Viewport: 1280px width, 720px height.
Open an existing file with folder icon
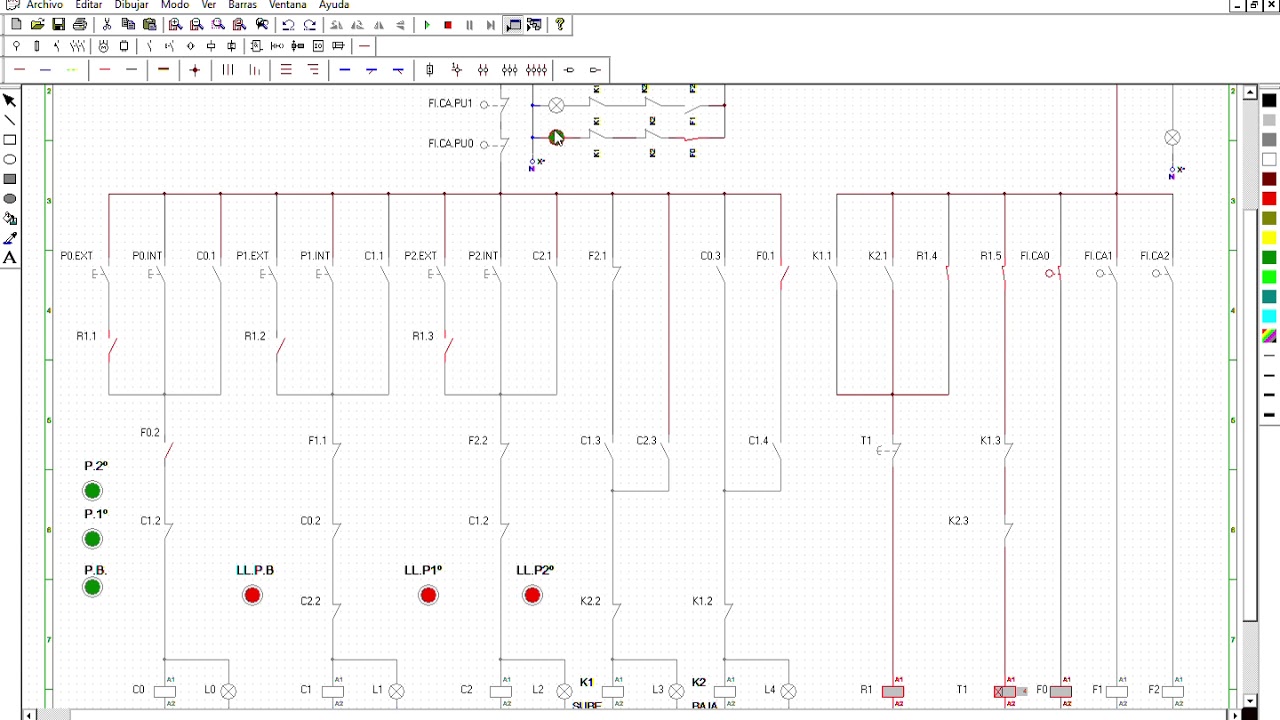click(37, 24)
